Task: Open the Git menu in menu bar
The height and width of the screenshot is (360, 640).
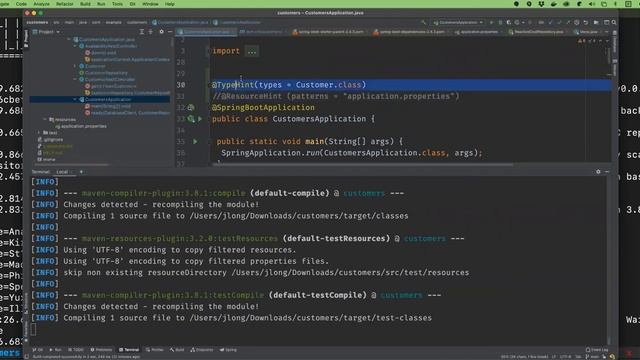Action: tap(132, 4)
